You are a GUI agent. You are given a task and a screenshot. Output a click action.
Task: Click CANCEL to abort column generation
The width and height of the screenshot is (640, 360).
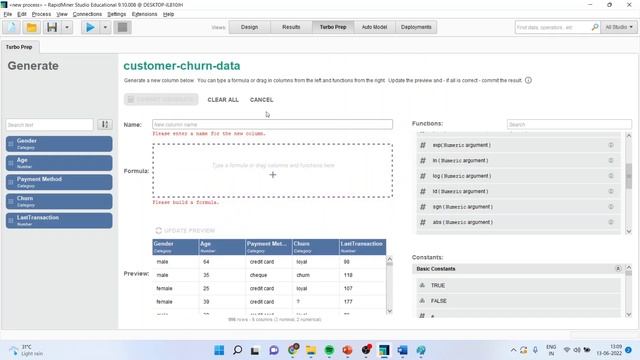pos(262,100)
